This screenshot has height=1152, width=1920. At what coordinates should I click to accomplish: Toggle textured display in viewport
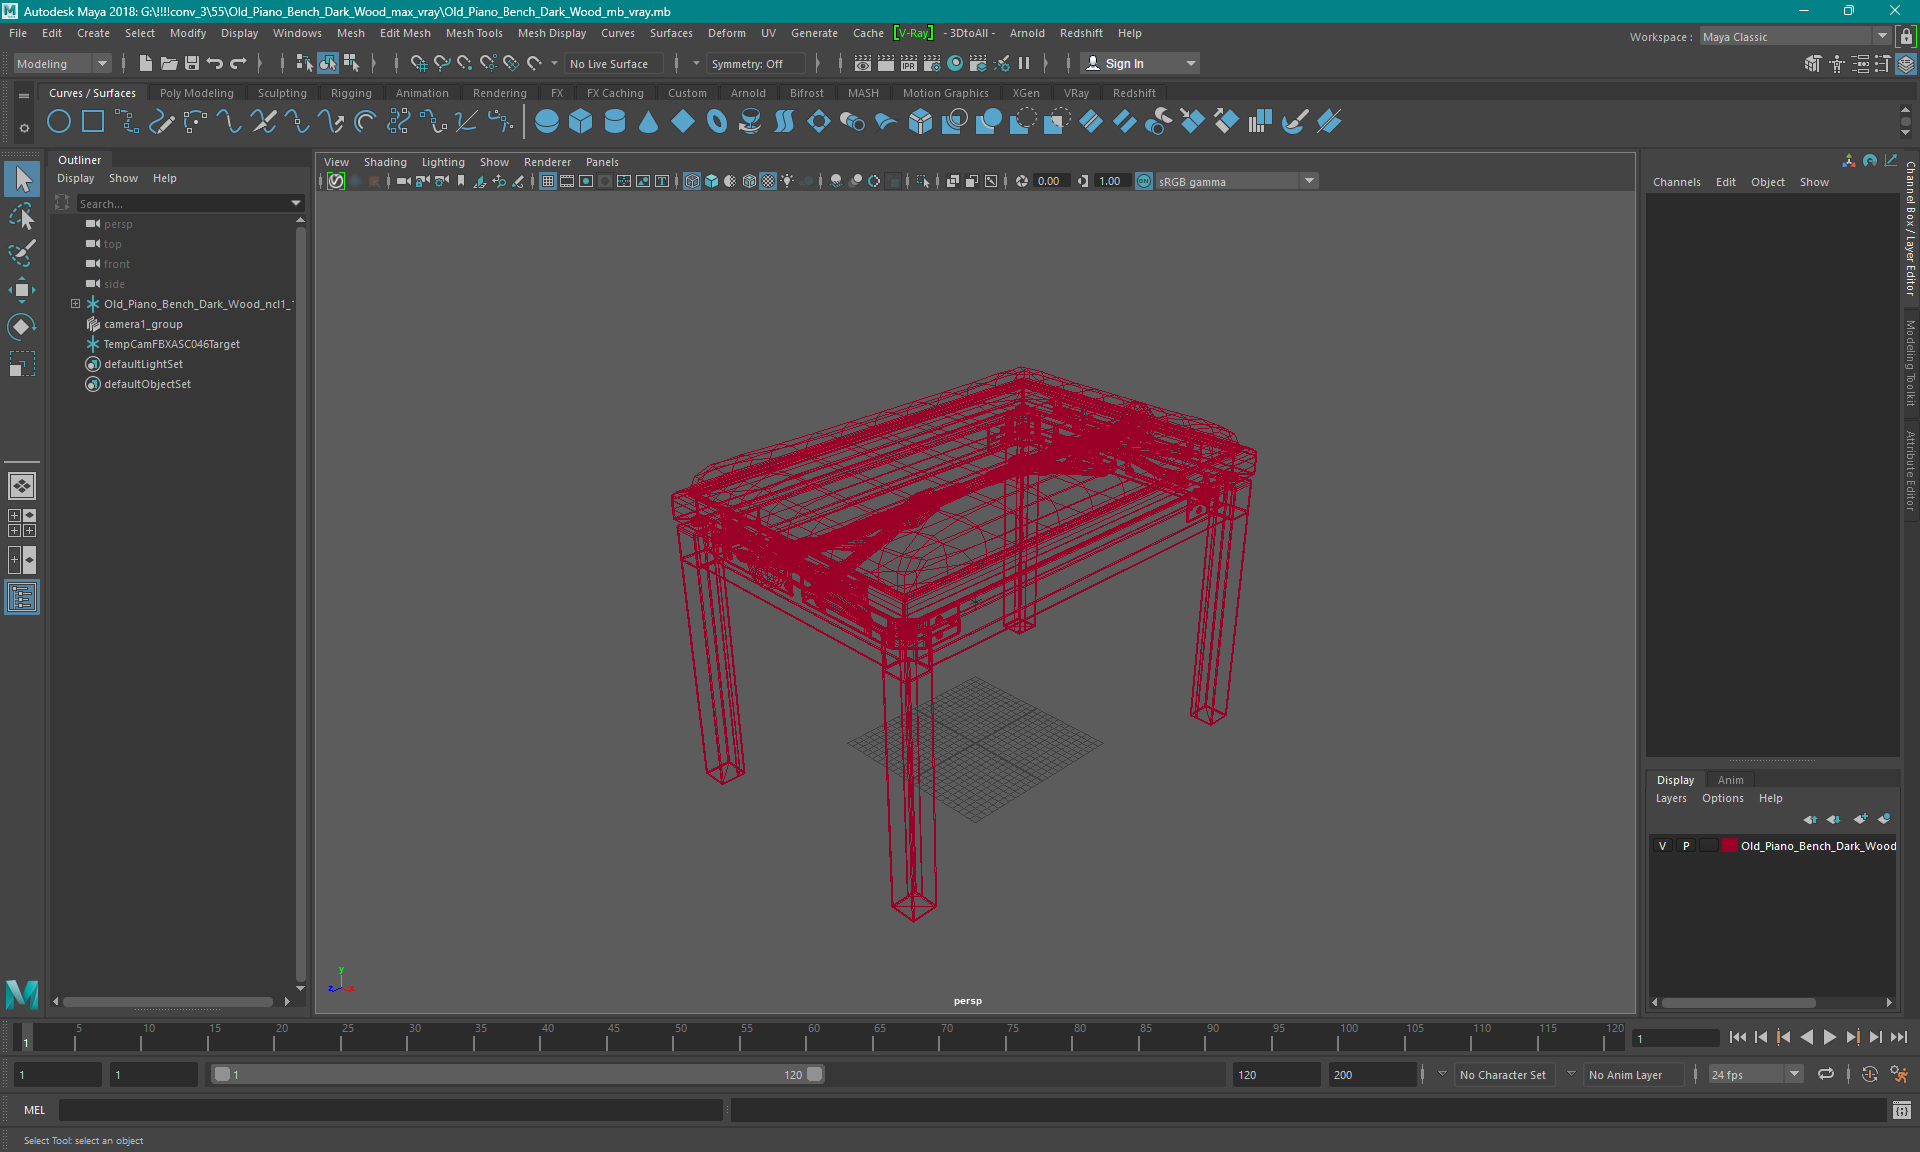pos(768,181)
